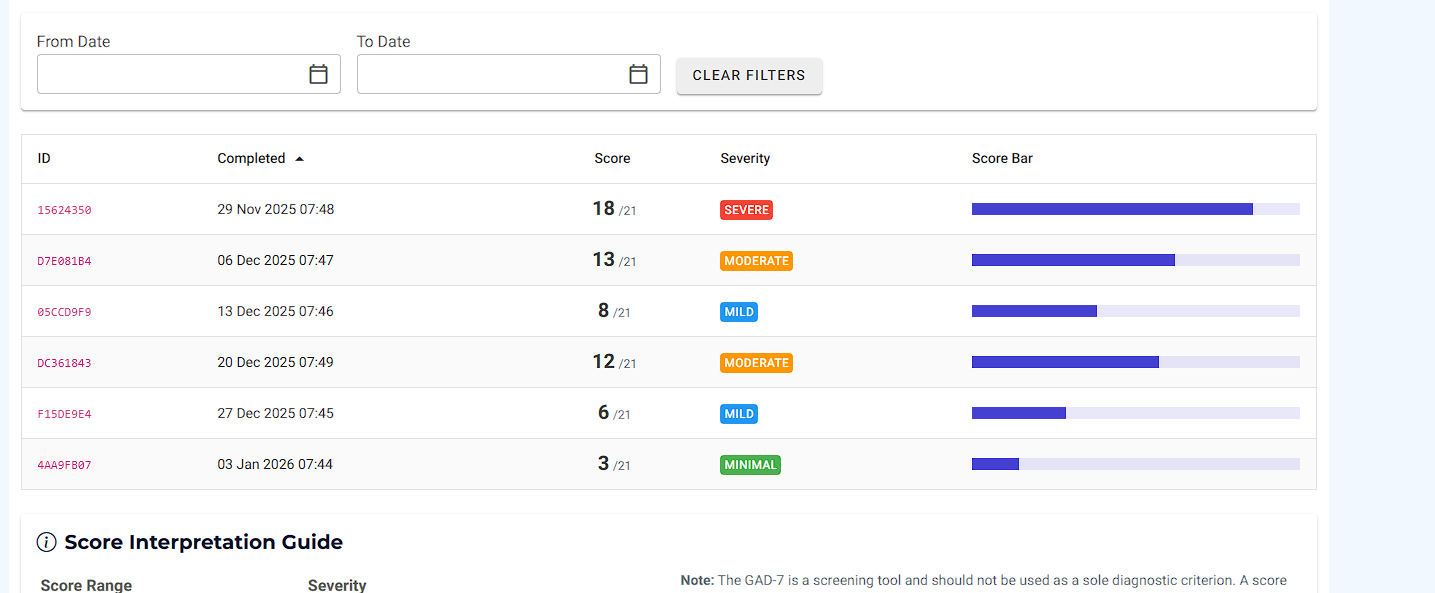The width and height of the screenshot is (1435, 593).
Task: Open the From Date calendar picker icon
Action: click(x=318, y=74)
